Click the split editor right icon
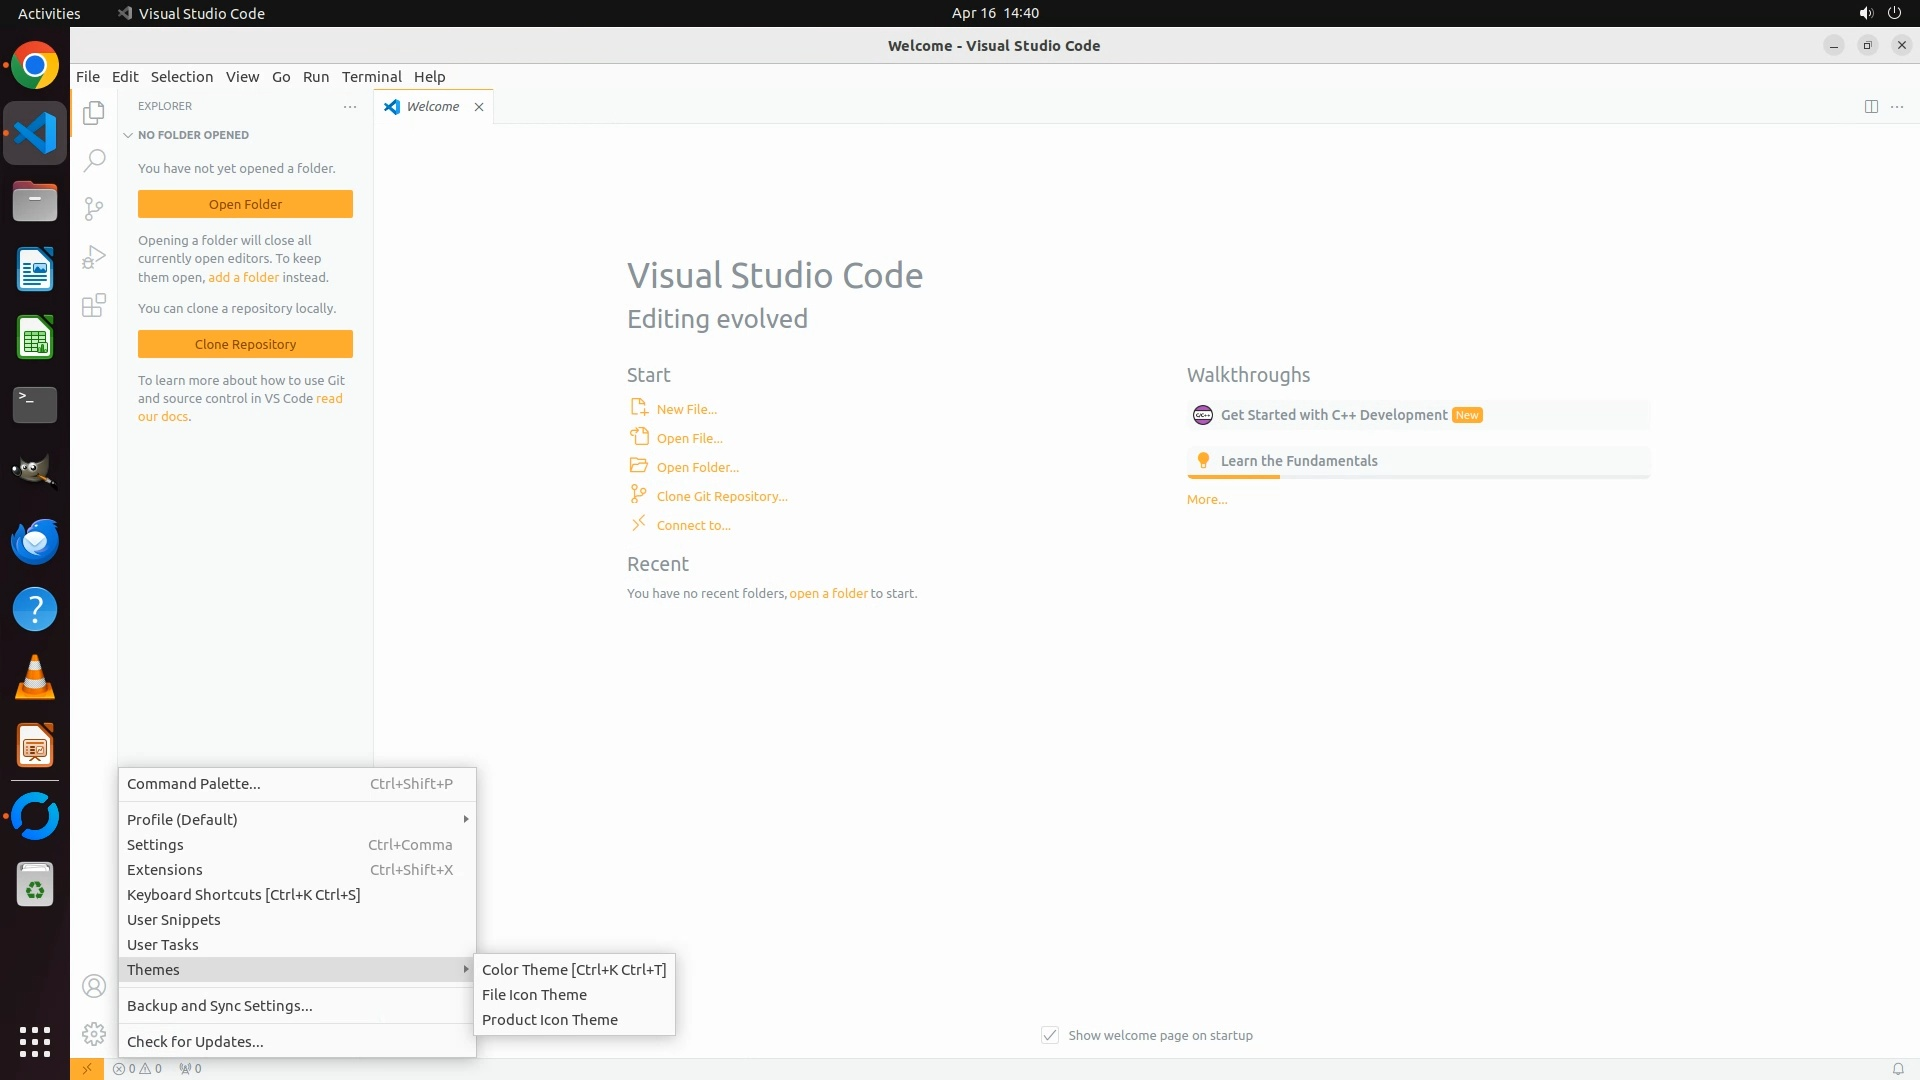Screen dimensions: 1920x1080 pyautogui.click(x=1871, y=107)
